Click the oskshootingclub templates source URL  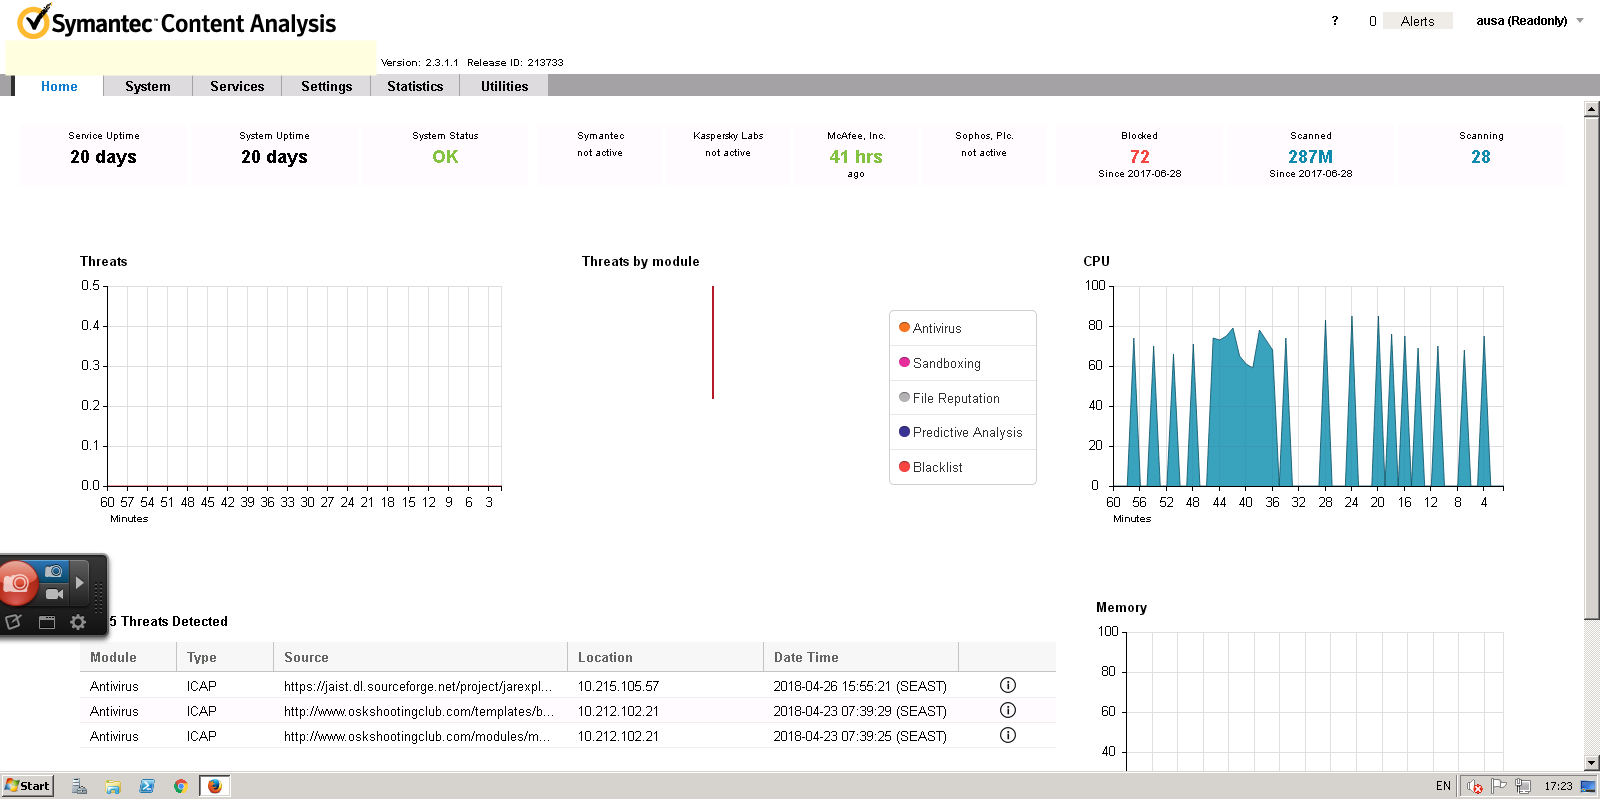pyautogui.click(x=419, y=711)
